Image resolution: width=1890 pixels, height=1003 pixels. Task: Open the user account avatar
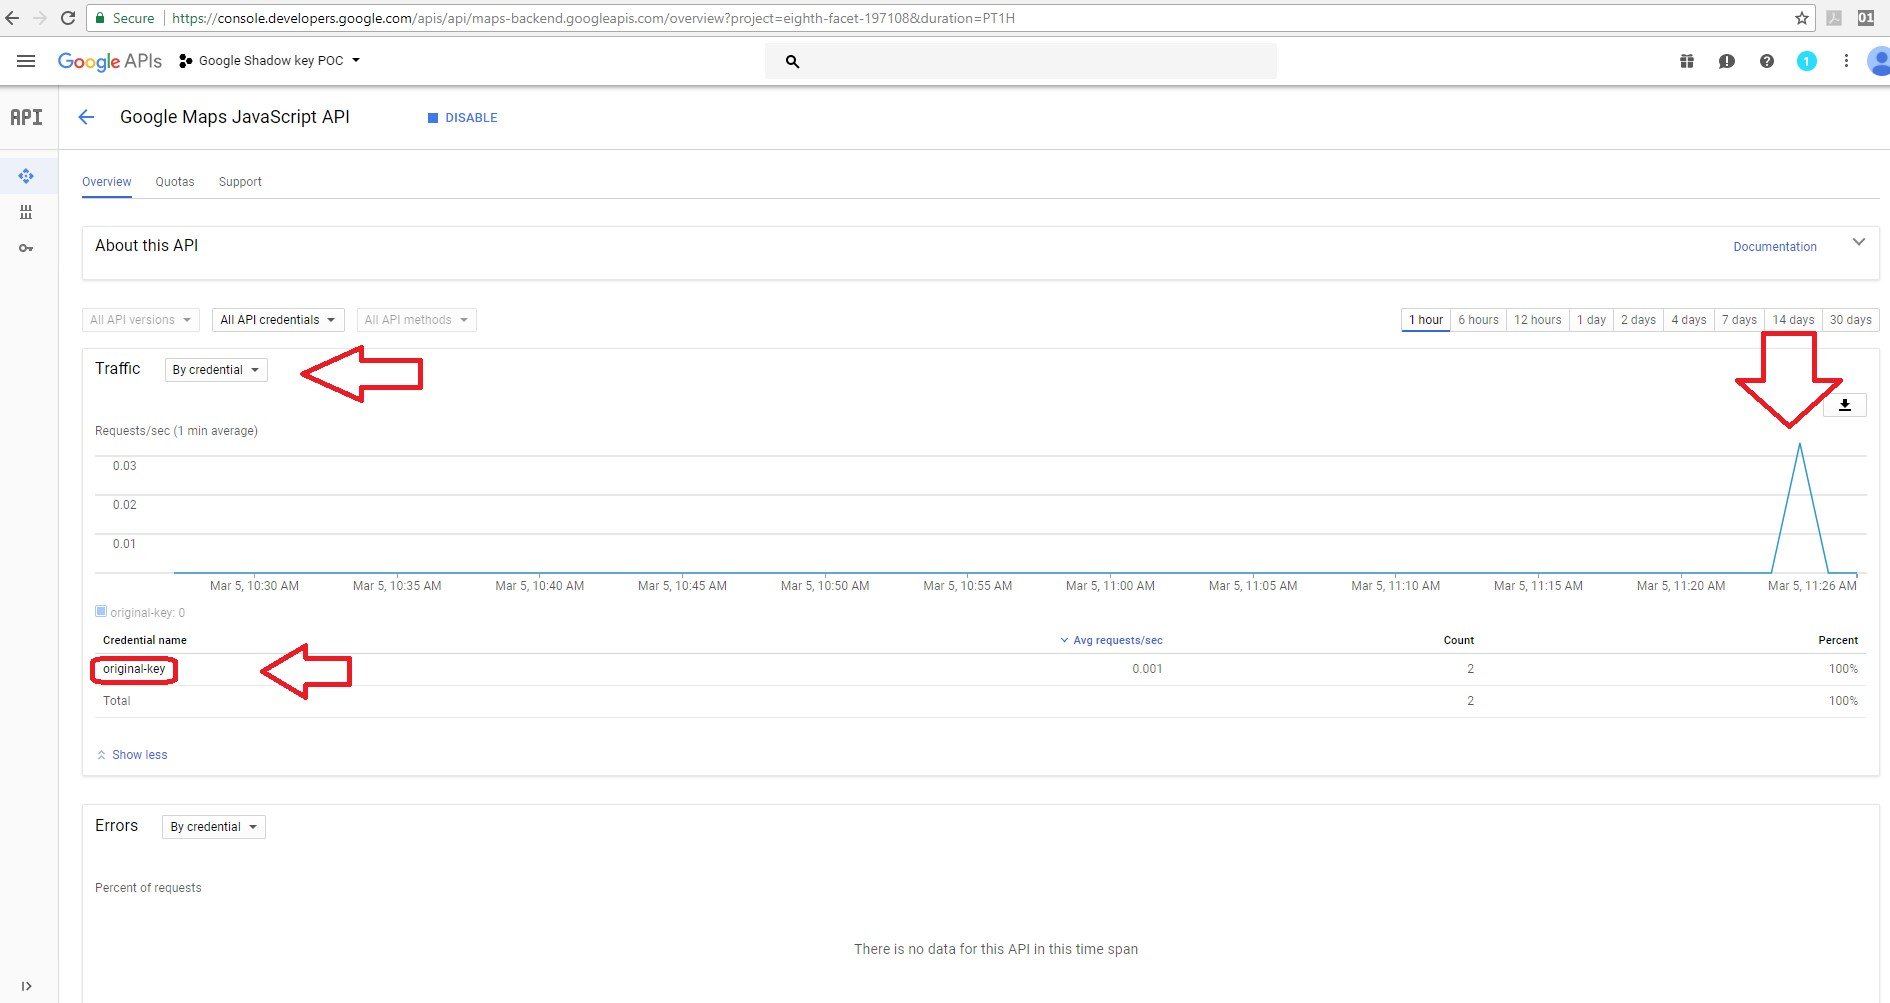click(1879, 61)
